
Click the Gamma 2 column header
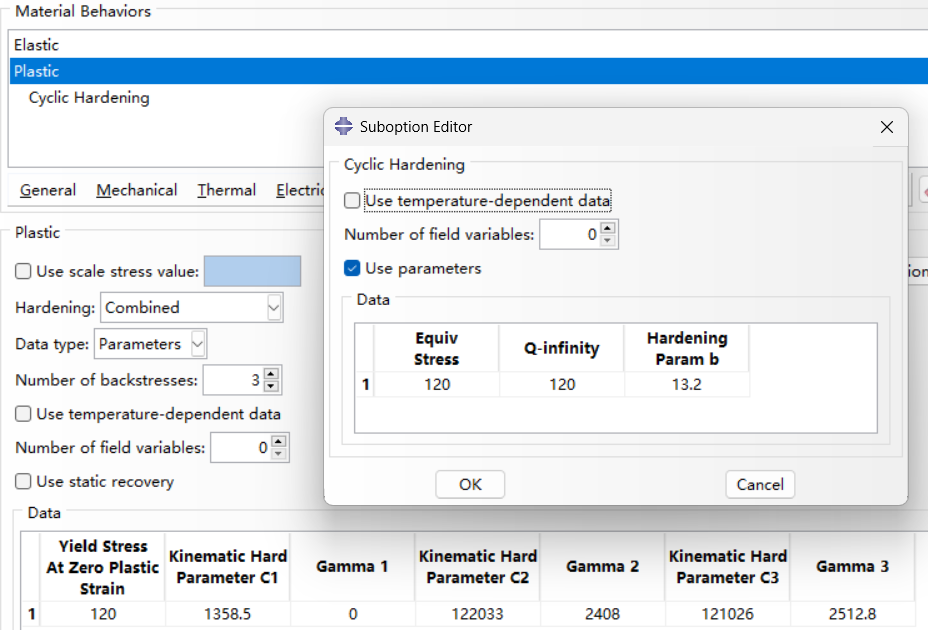[602, 567]
